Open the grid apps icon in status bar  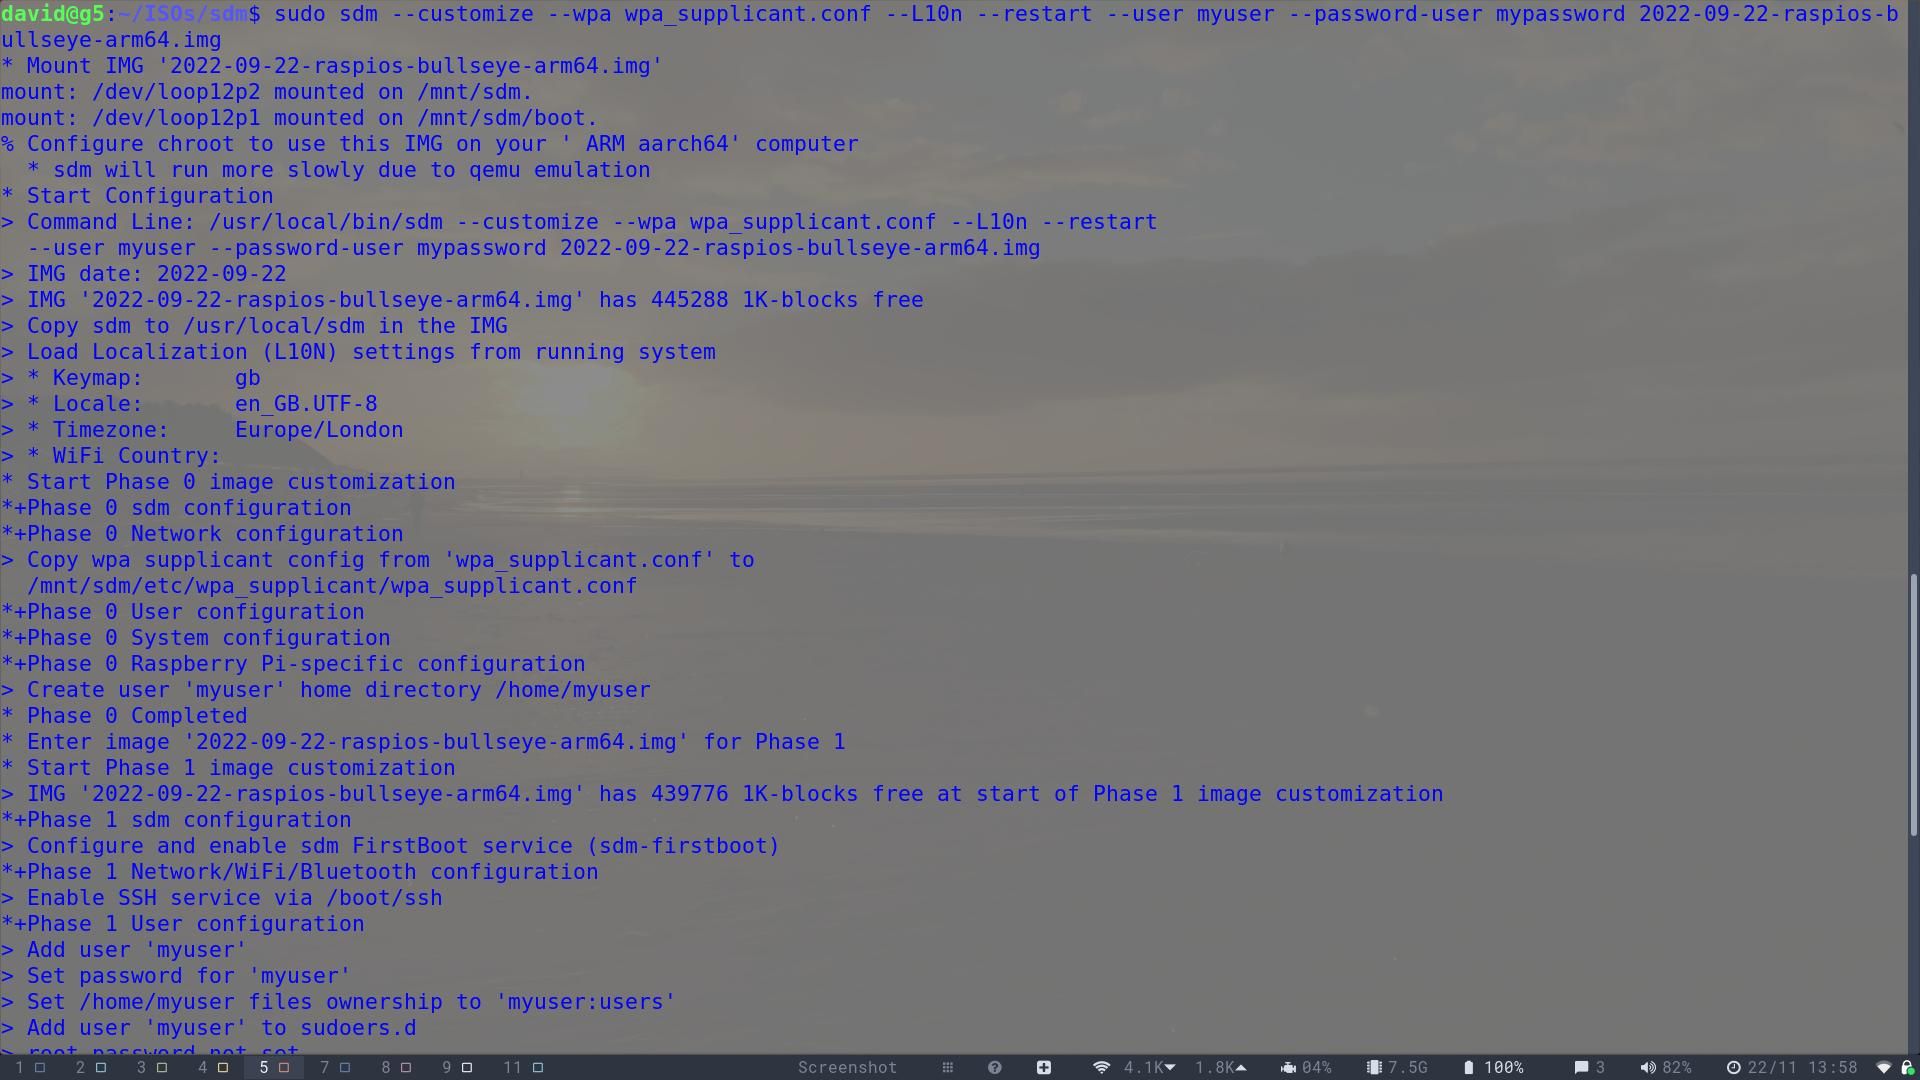pos(947,1068)
